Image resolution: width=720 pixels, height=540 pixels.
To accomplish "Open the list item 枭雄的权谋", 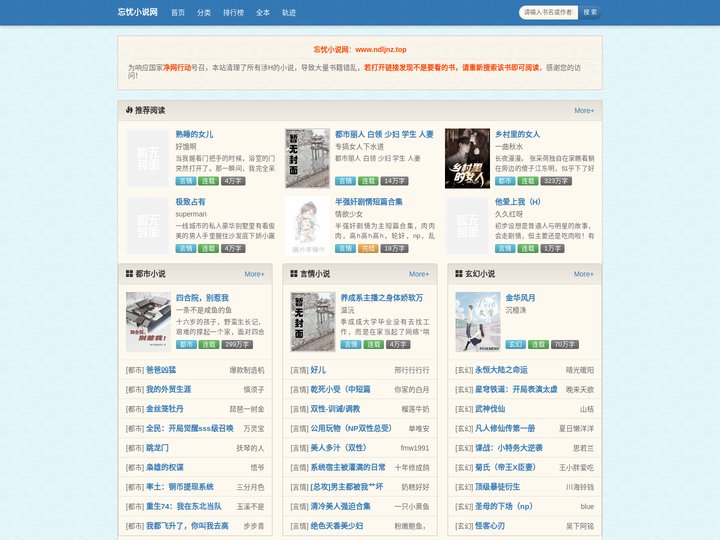I will click(x=165, y=467).
